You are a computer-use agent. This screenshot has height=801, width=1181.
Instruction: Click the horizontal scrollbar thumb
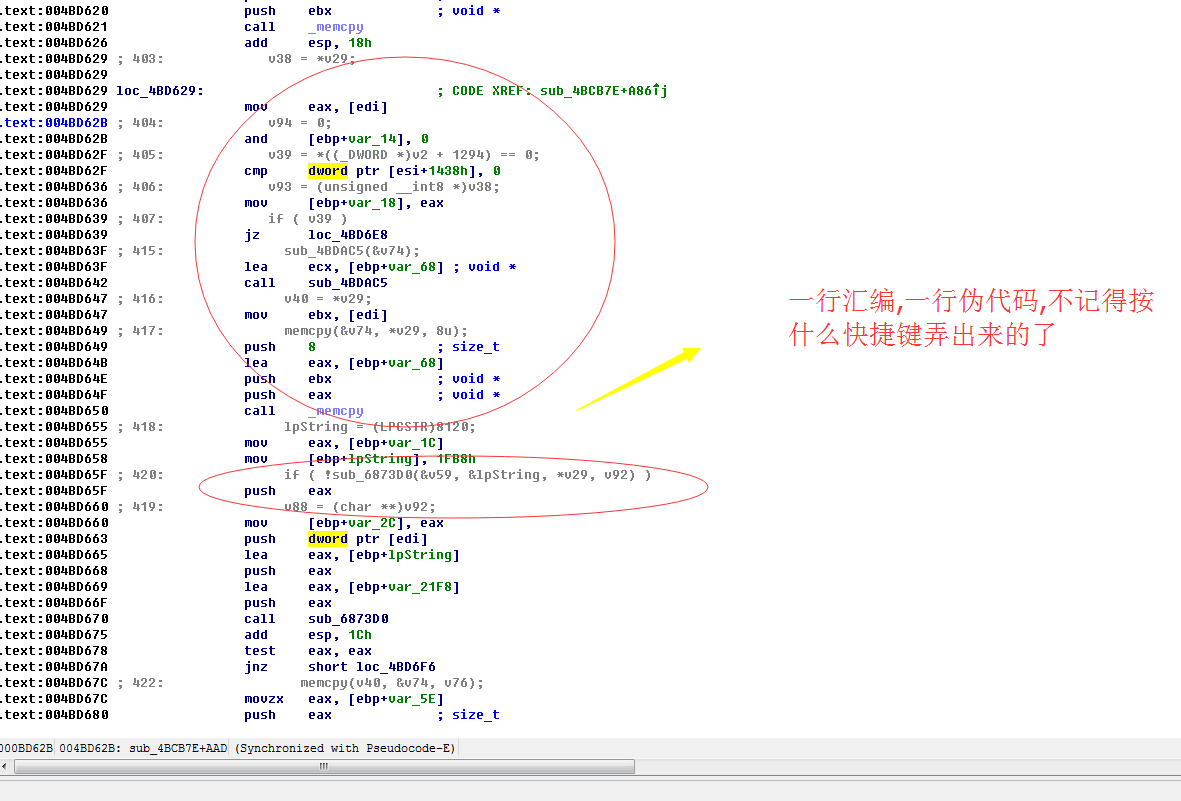(x=324, y=766)
